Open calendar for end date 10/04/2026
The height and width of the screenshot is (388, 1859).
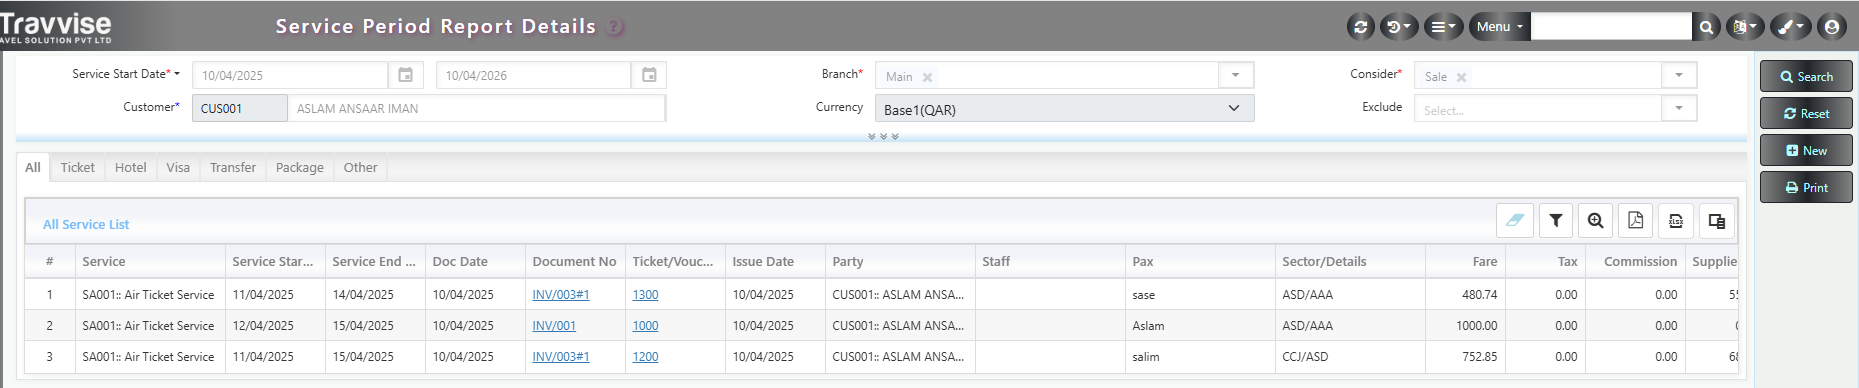point(649,75)
